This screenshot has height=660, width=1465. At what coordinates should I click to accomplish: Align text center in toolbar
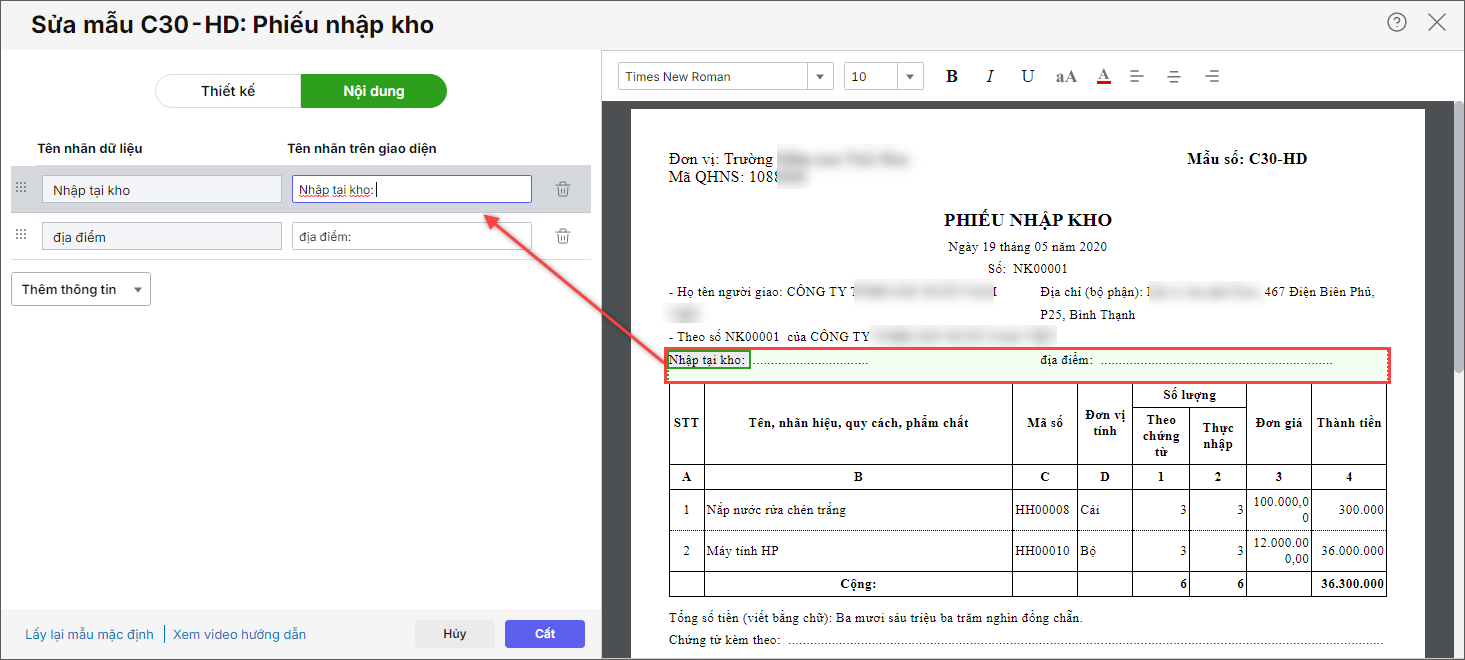(1175, 76)
